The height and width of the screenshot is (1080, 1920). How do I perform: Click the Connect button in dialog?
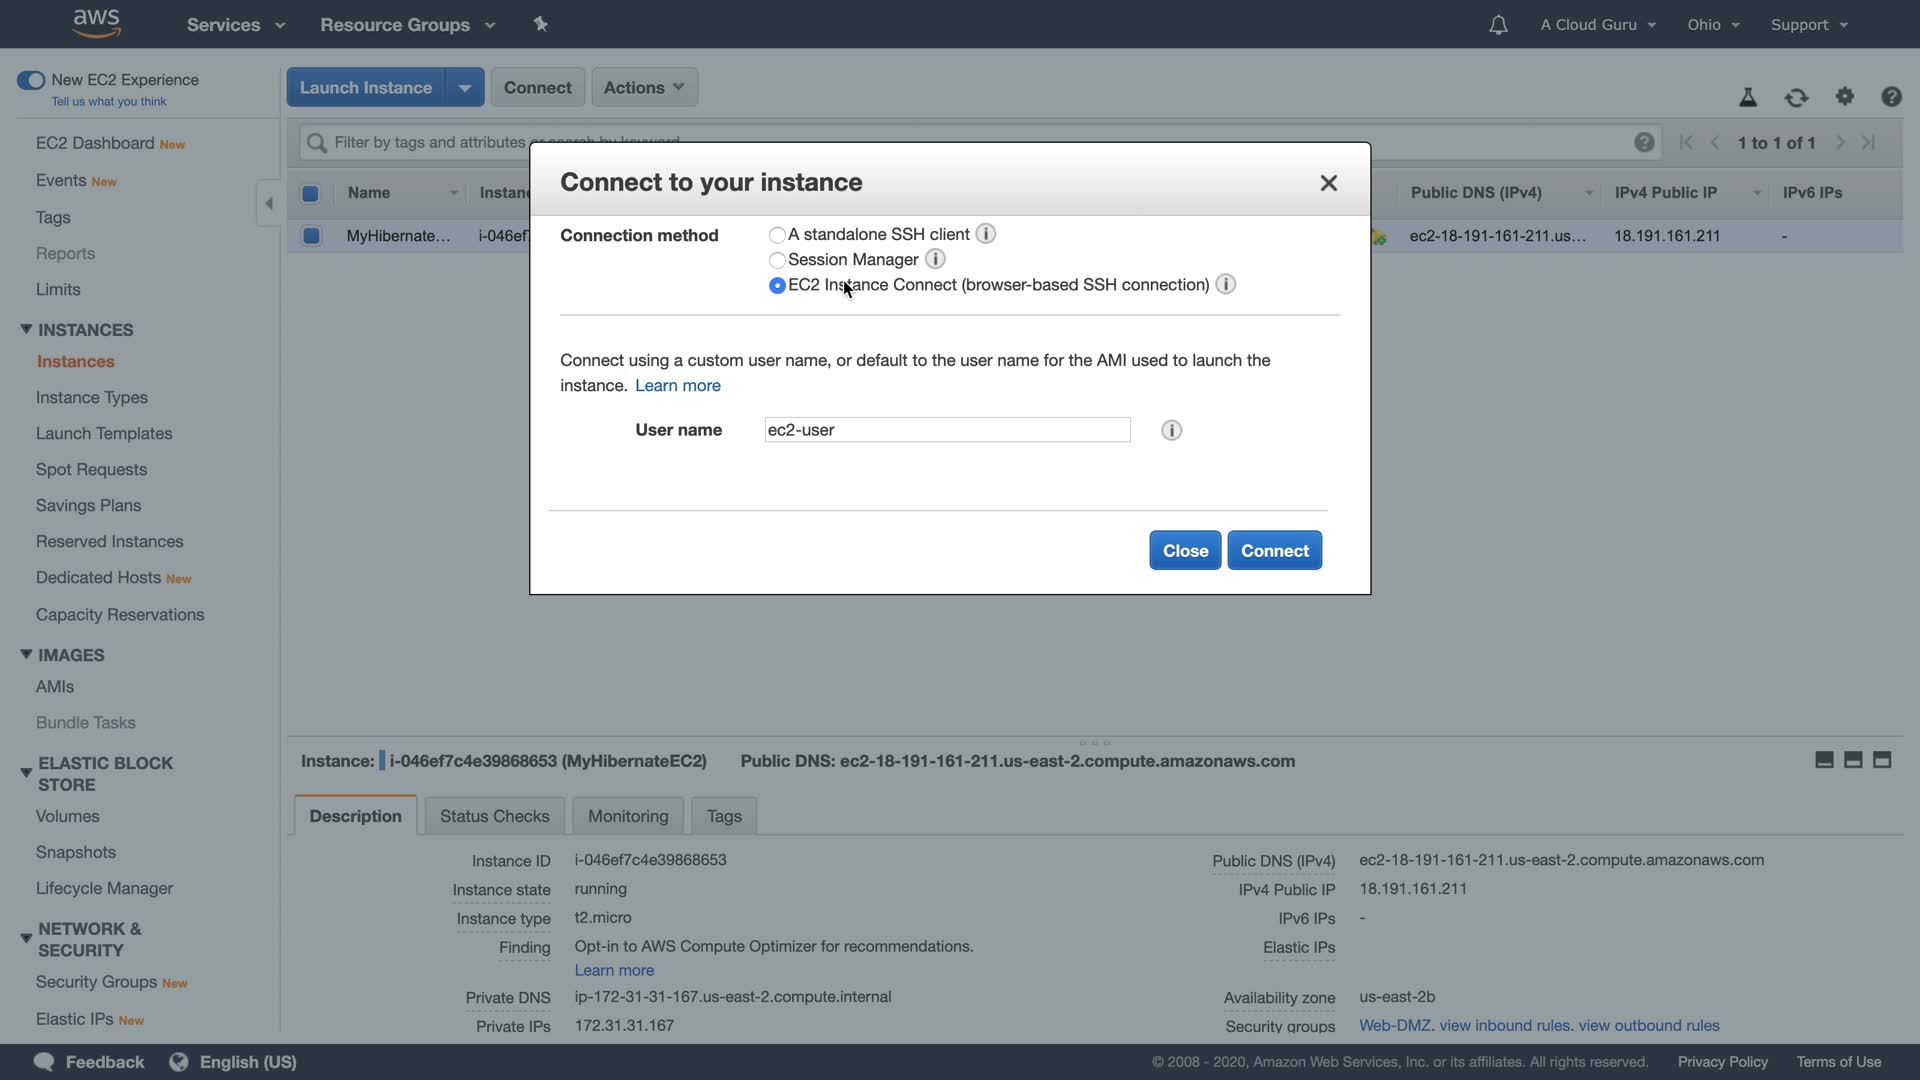1274,551
